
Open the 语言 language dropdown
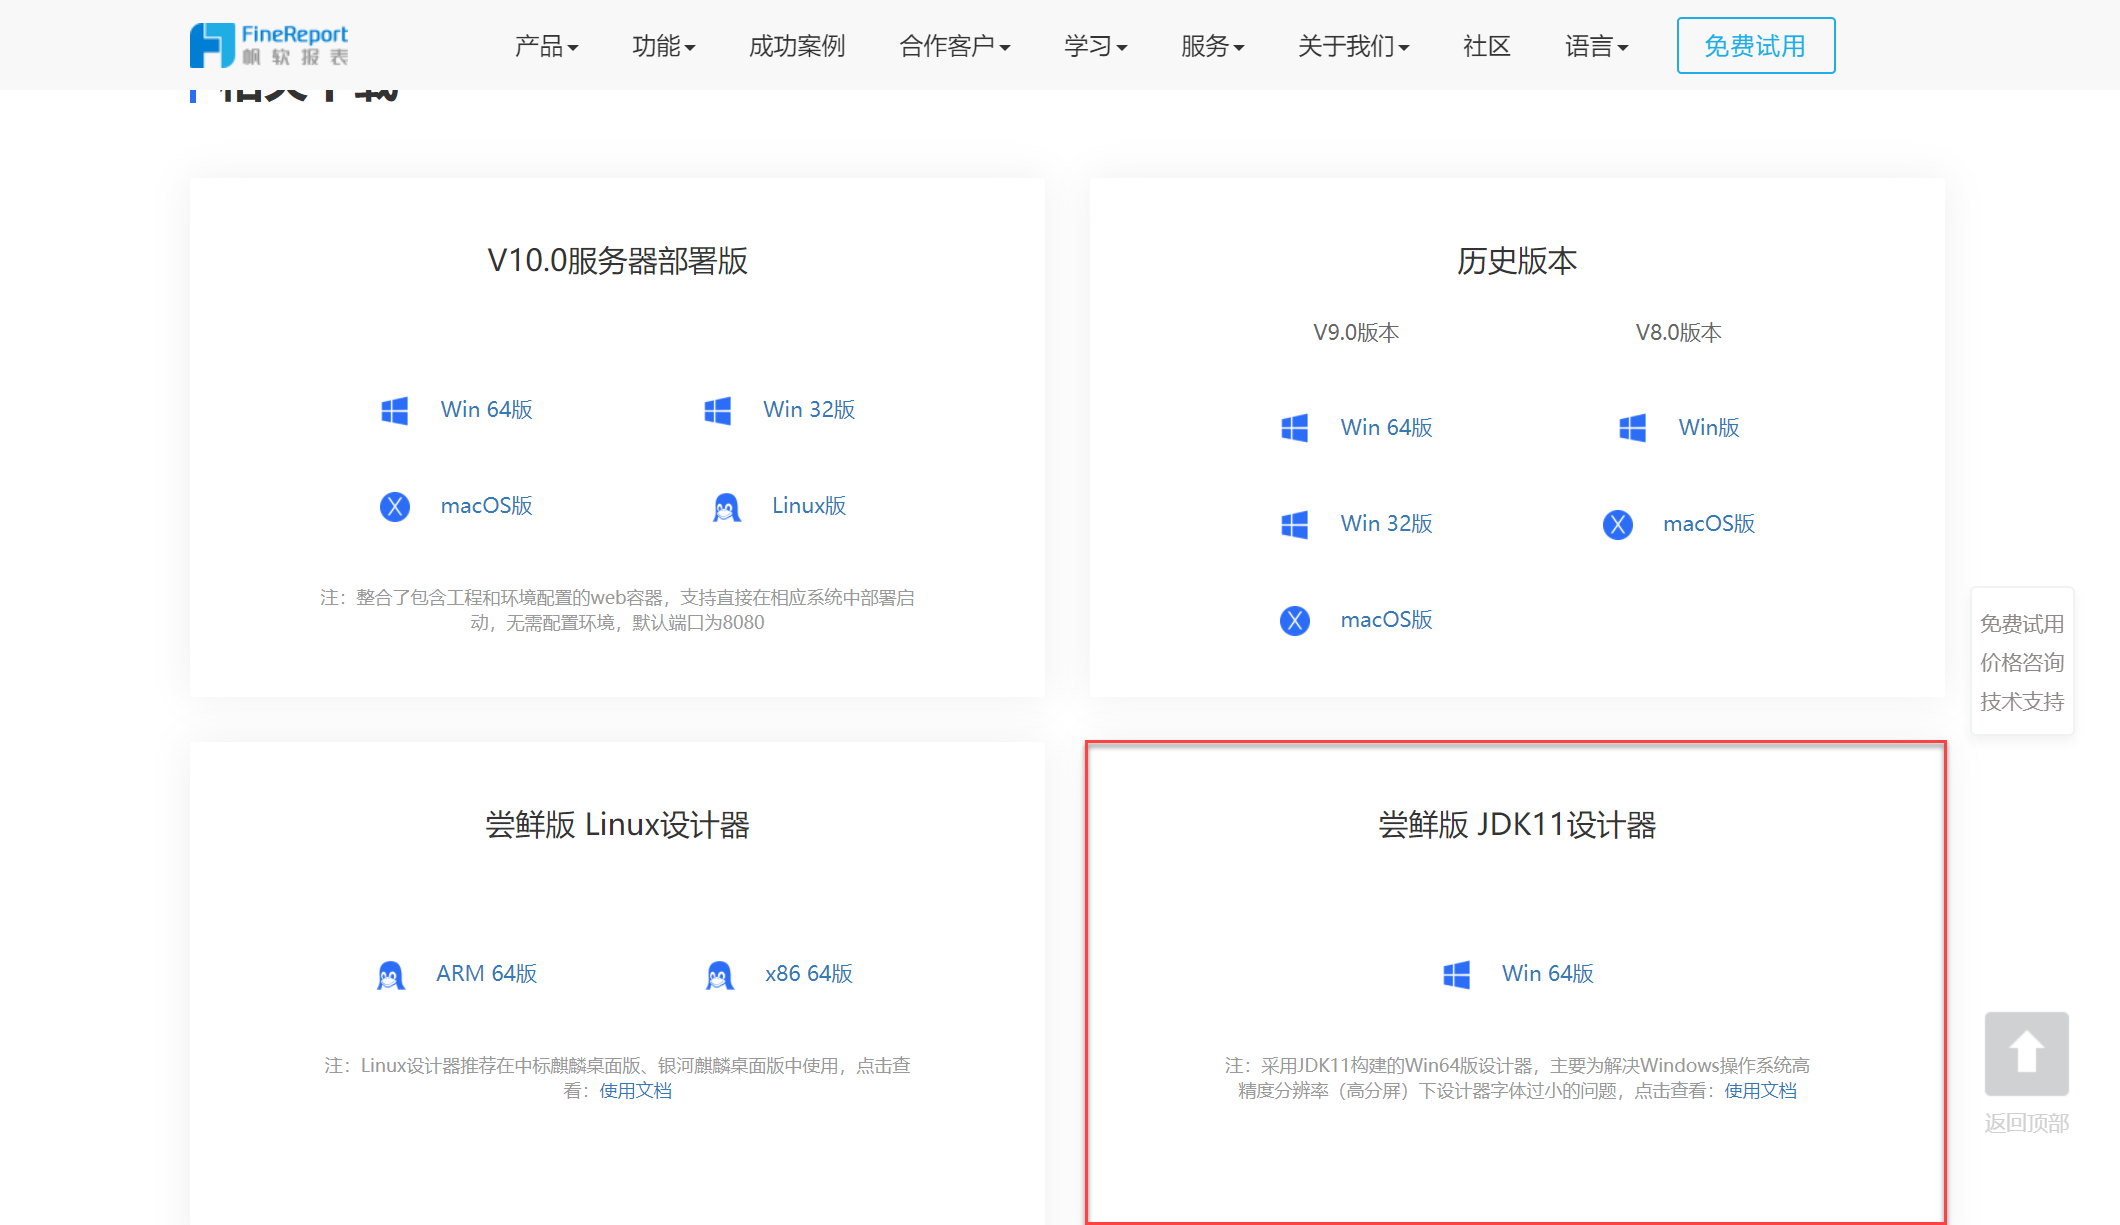(x=1596, y=46)
